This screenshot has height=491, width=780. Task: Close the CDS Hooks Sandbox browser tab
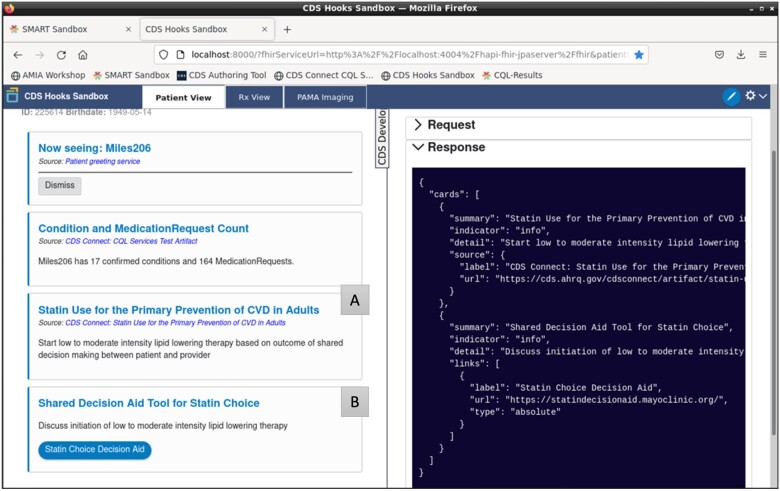click(x=265, y=29)
